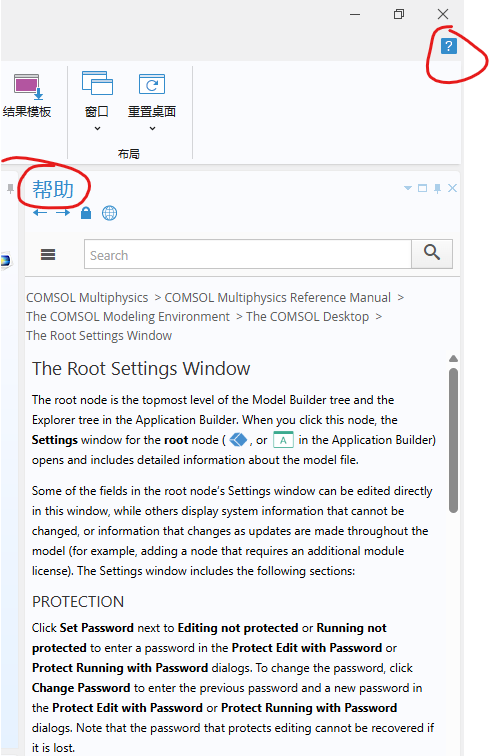
Task: Click the 窗口 windows icon
Action: [97, 83]
